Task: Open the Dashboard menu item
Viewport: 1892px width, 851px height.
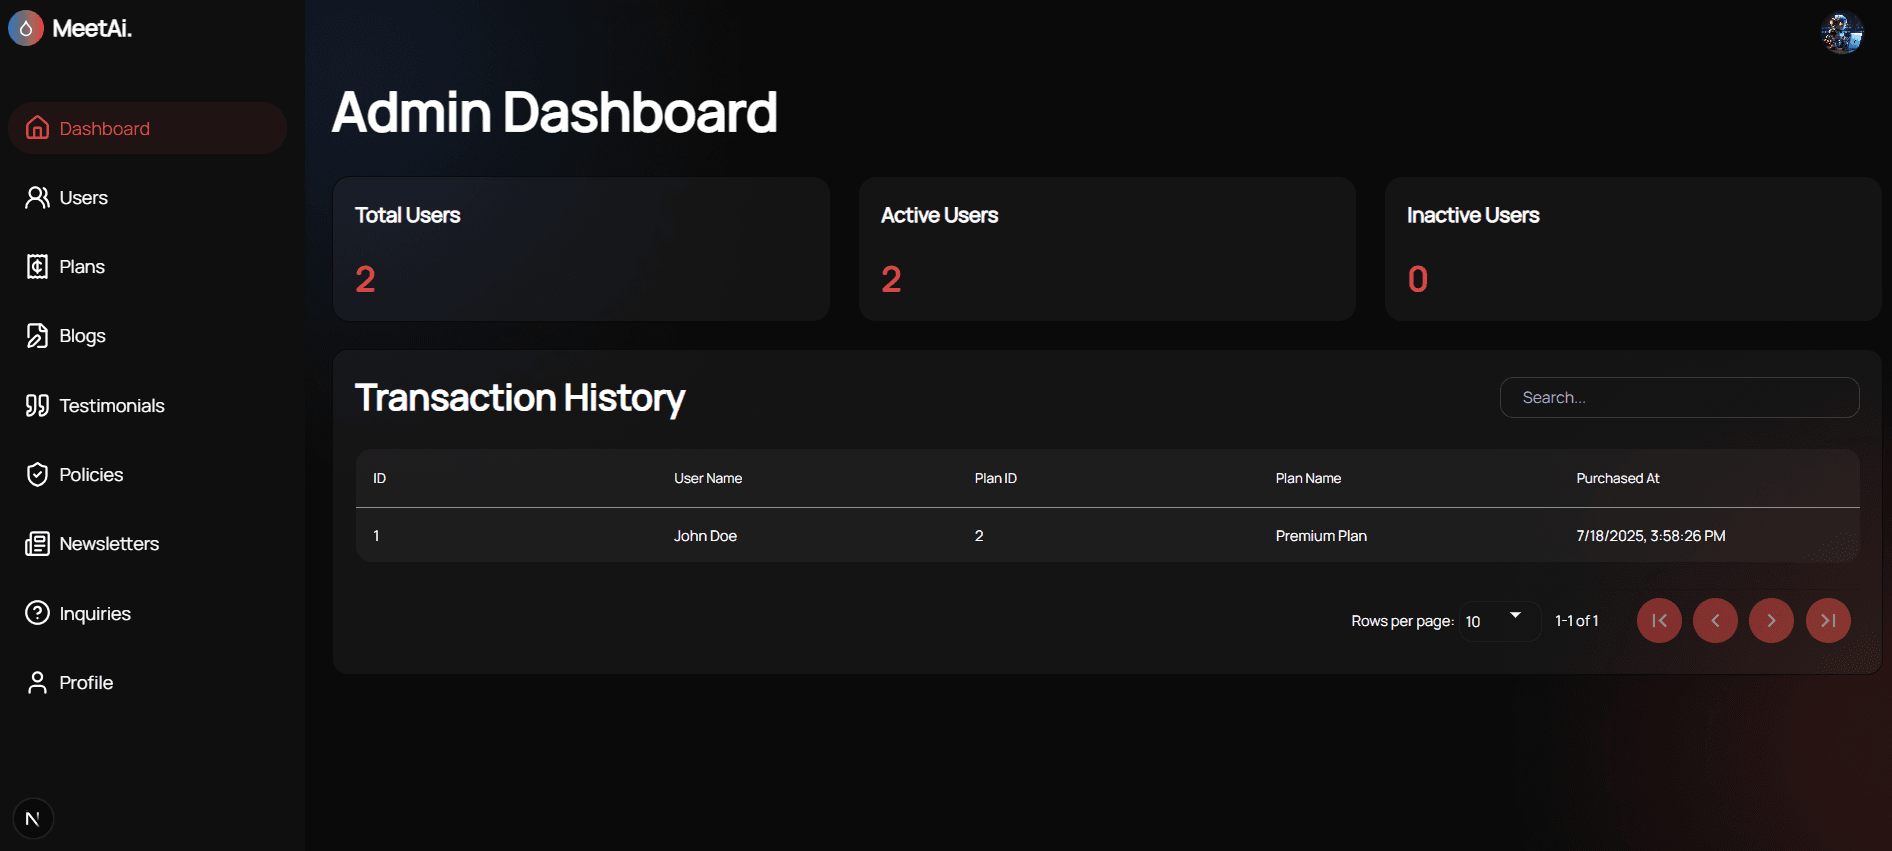Action: point(147,129)
